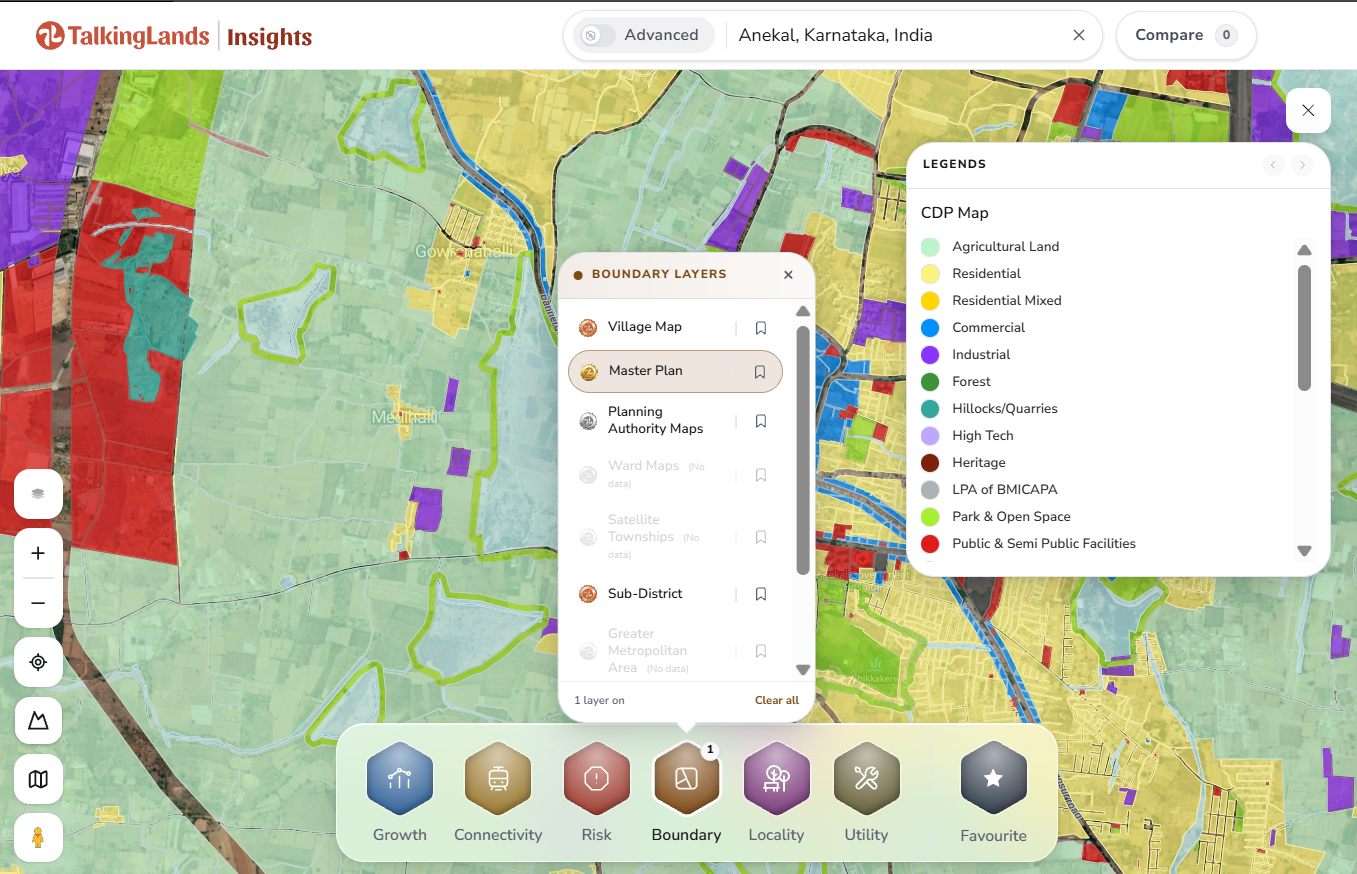1357x874 pixels.
Task: Click the legends panel scrollbar thumb
Action: coord(1304,327)
